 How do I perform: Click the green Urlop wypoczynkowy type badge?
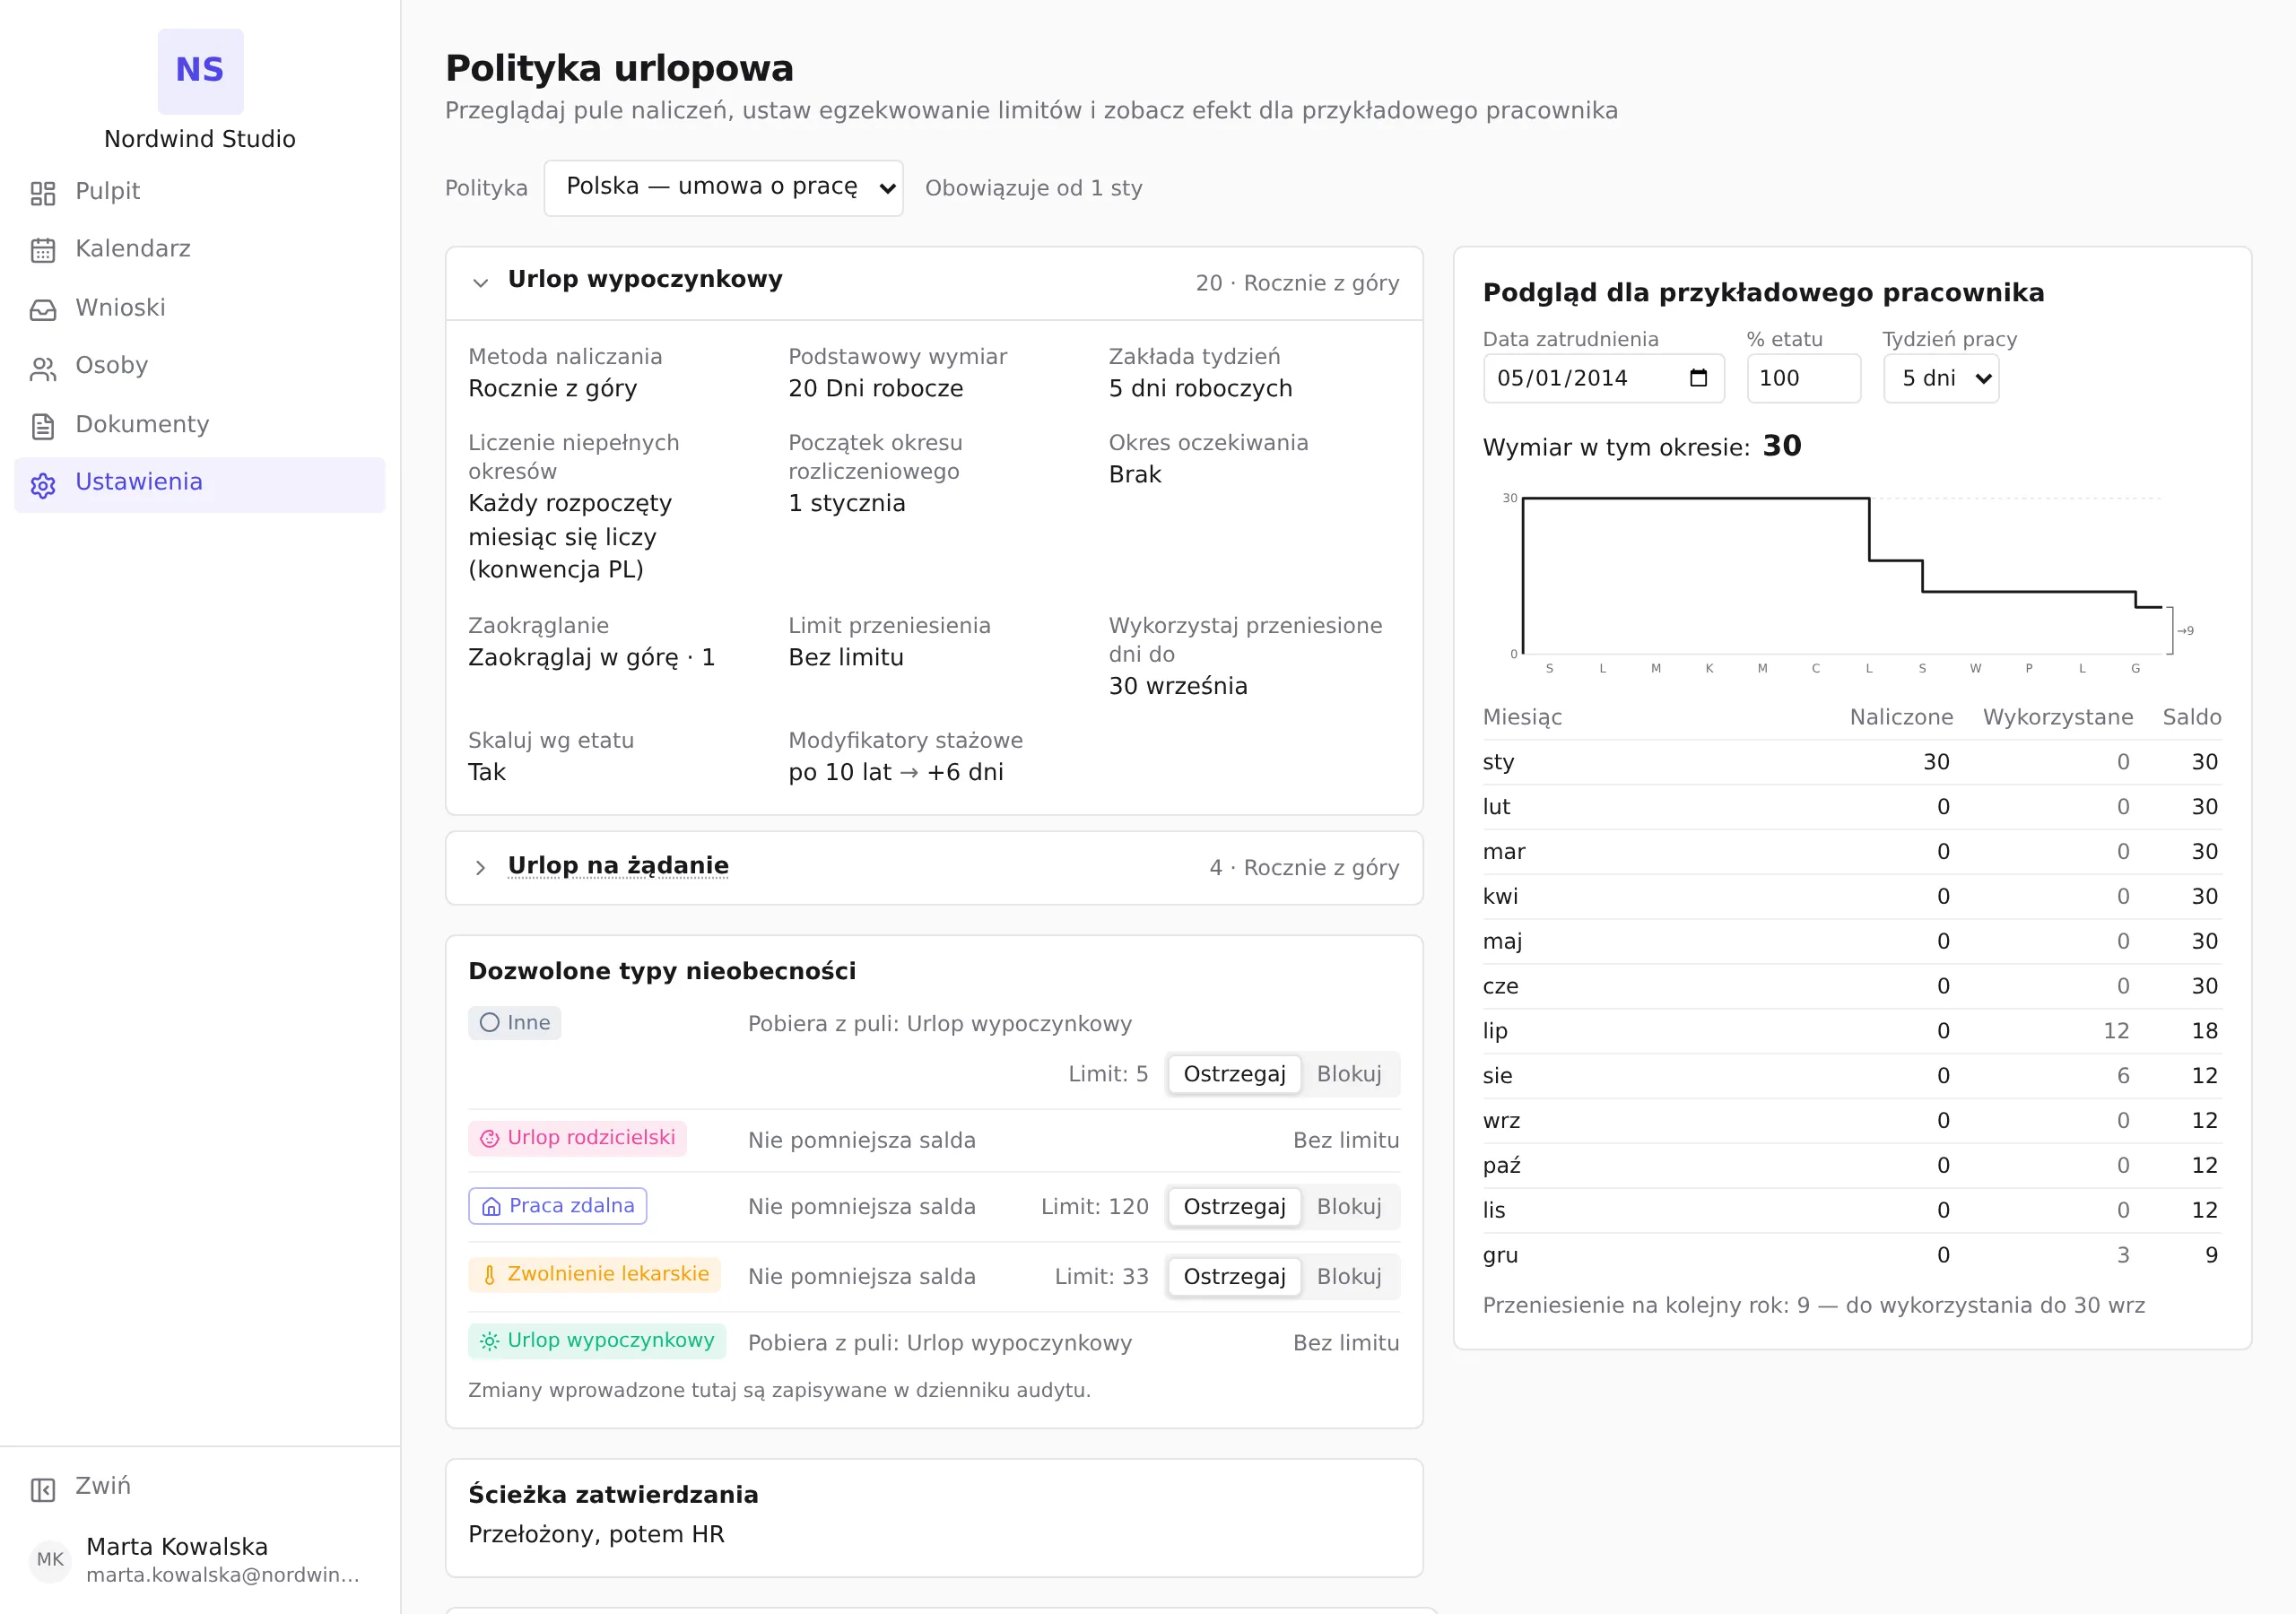click(x=597, y=1341)
